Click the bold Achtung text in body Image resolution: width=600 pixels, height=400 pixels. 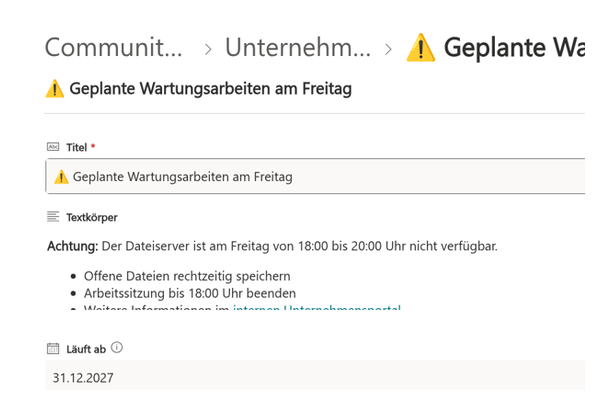pyautogui.click(x=73, y=246)
